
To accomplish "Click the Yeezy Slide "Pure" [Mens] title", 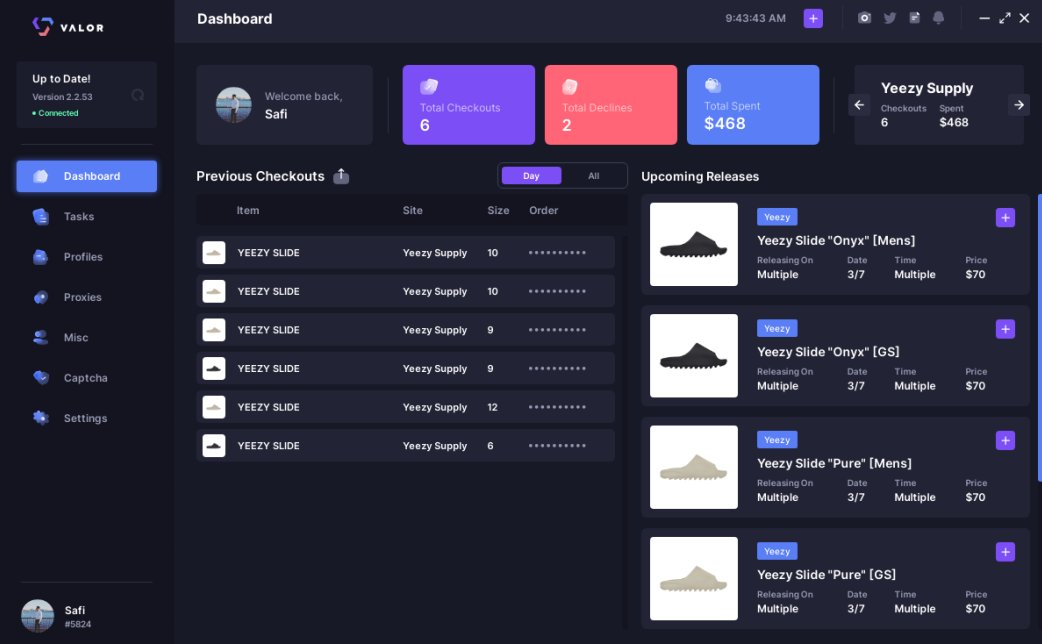I will coord(835,463).
